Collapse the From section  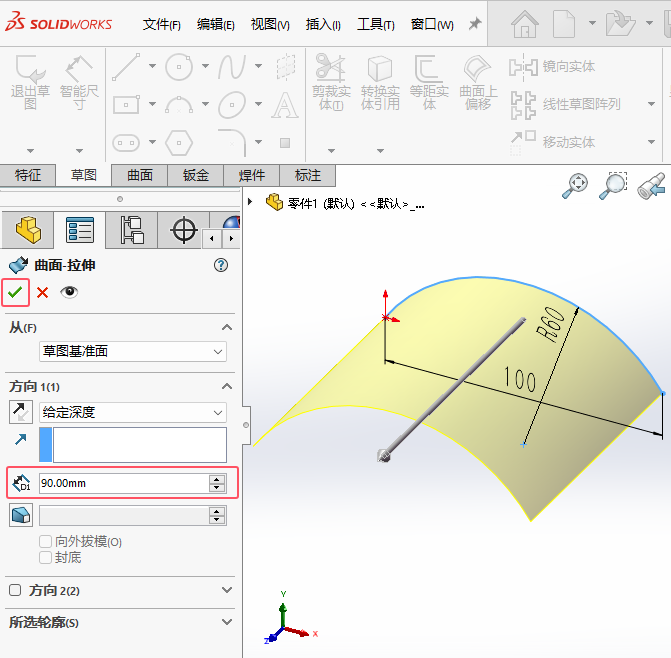(227, 328)
